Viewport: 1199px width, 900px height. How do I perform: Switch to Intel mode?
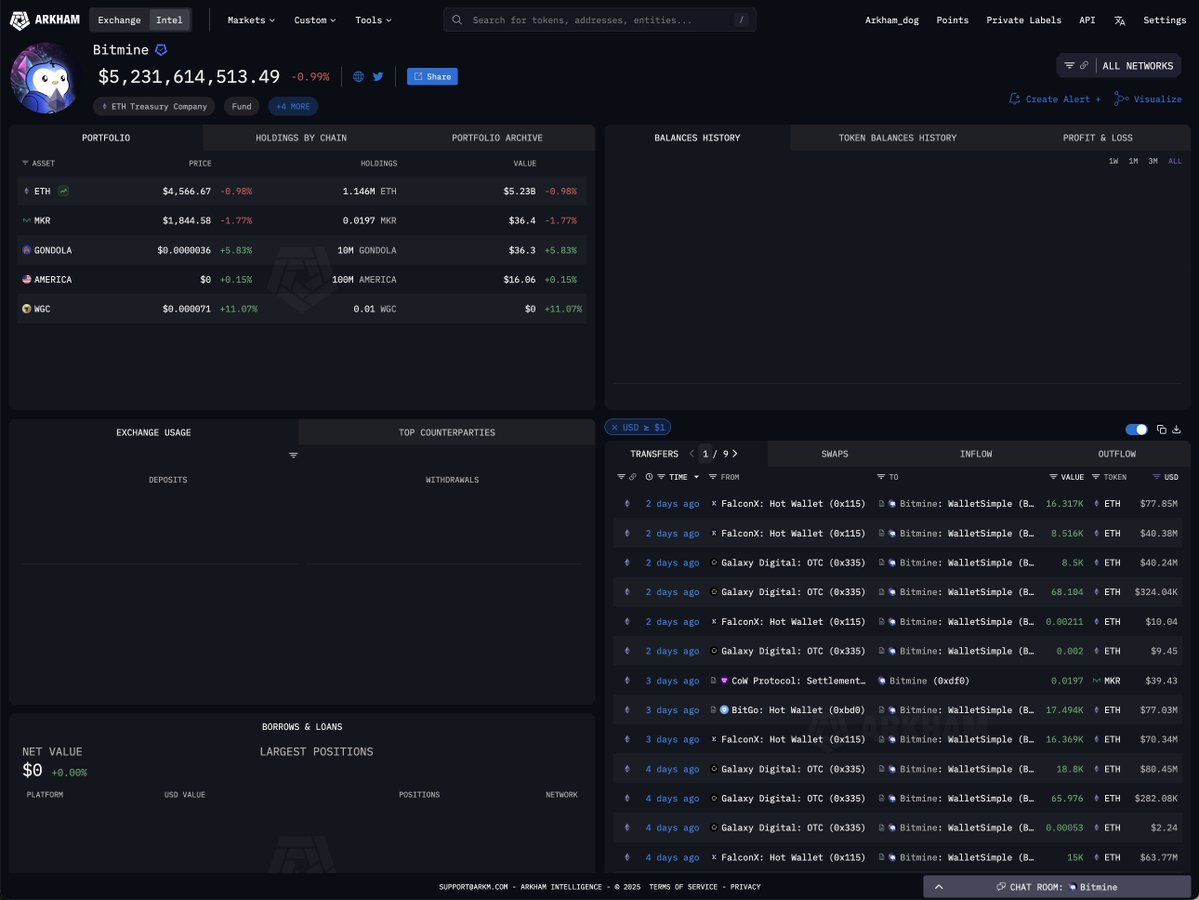pyautogui.click(x=170, y=20)
